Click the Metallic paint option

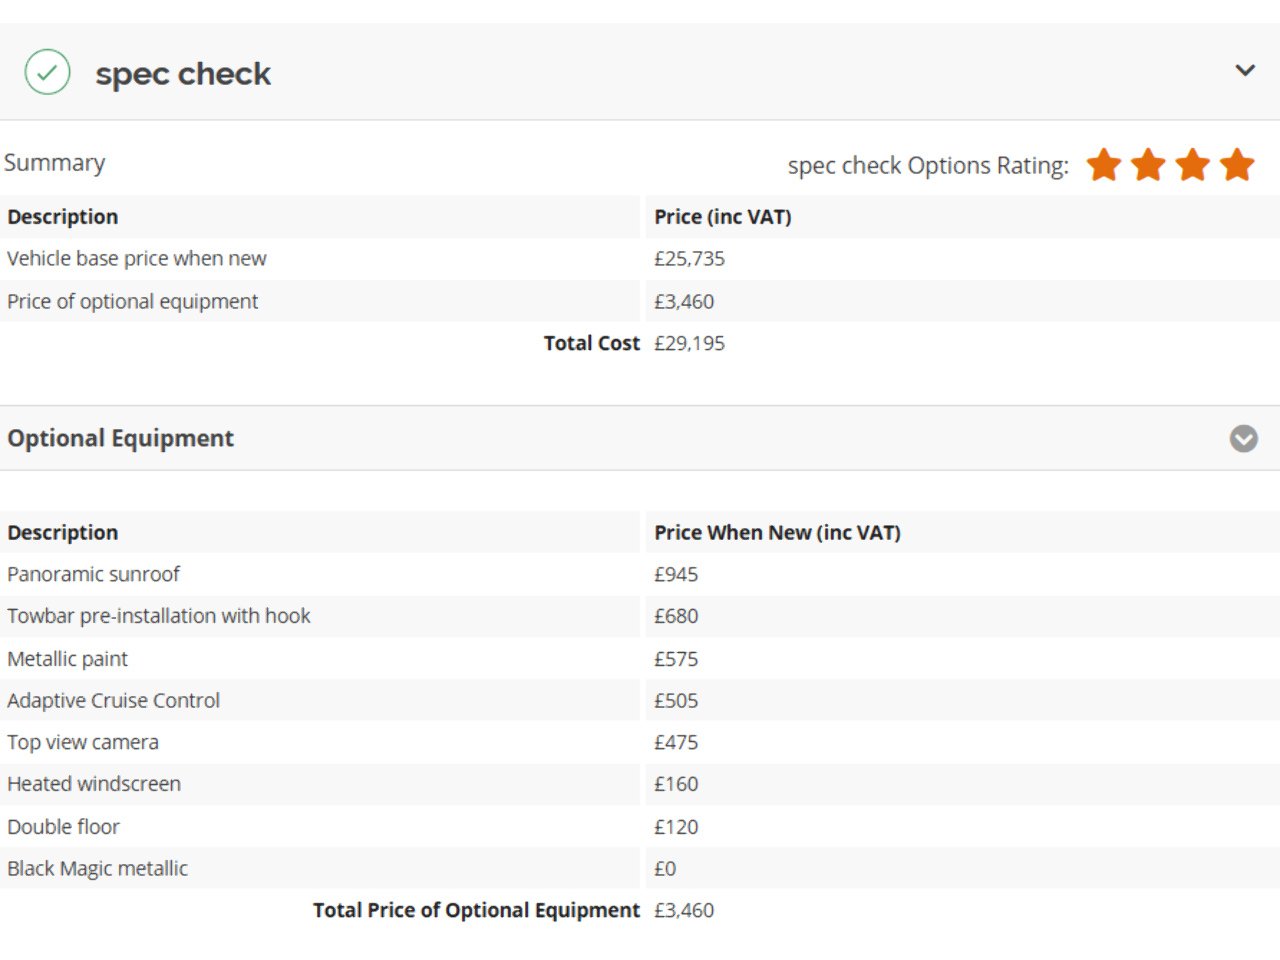[67, 659]
